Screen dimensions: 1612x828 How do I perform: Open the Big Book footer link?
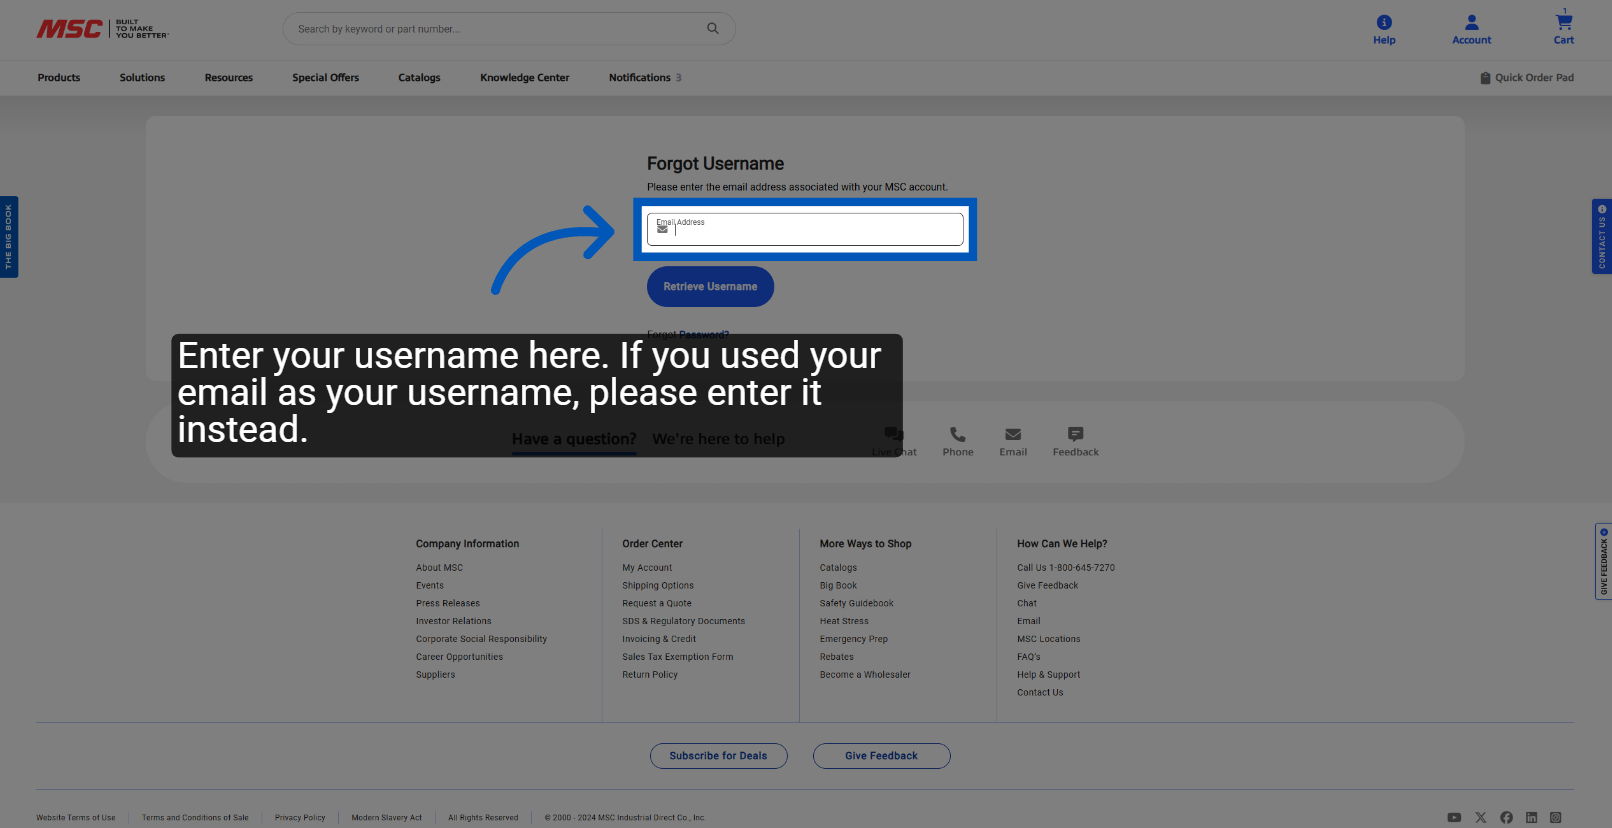(x=839, y=586)
